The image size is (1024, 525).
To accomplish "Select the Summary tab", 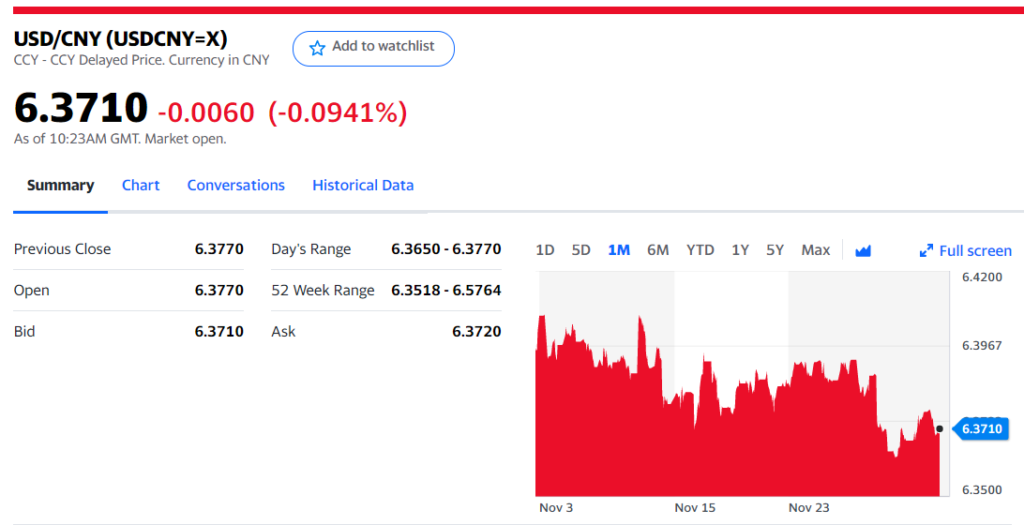I will tap(60, 185).
